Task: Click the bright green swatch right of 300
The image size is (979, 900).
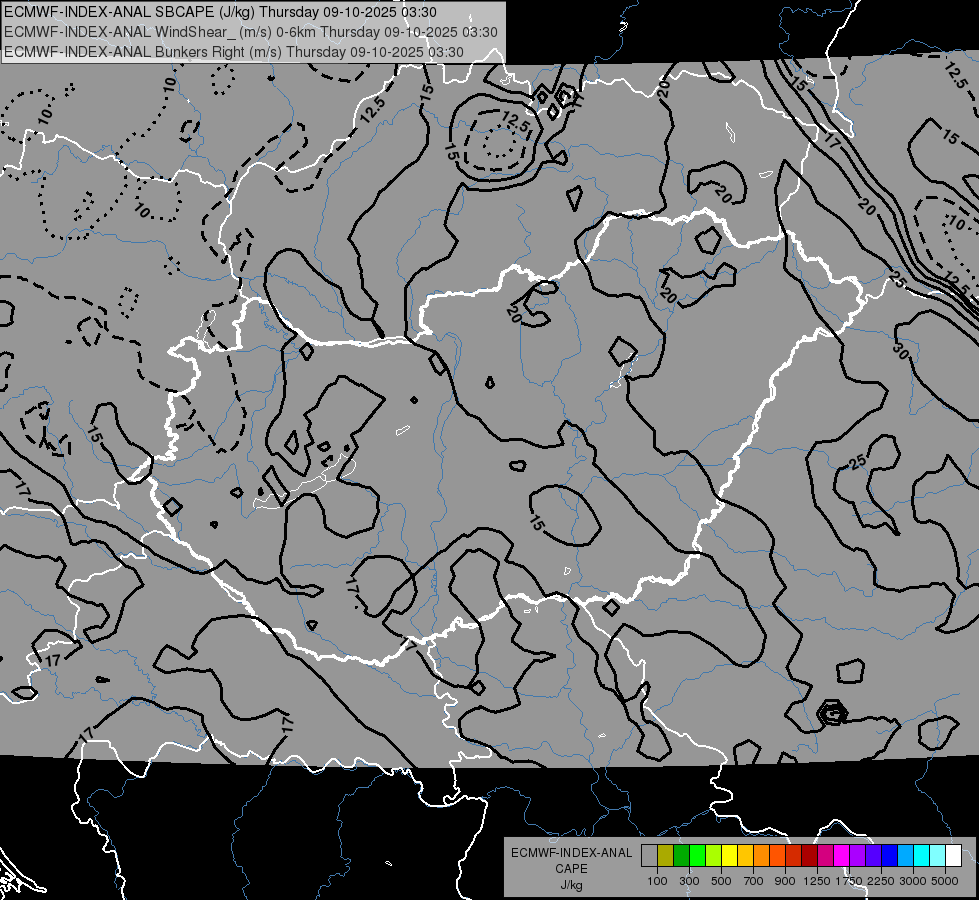Action: [x=697, y=855]
